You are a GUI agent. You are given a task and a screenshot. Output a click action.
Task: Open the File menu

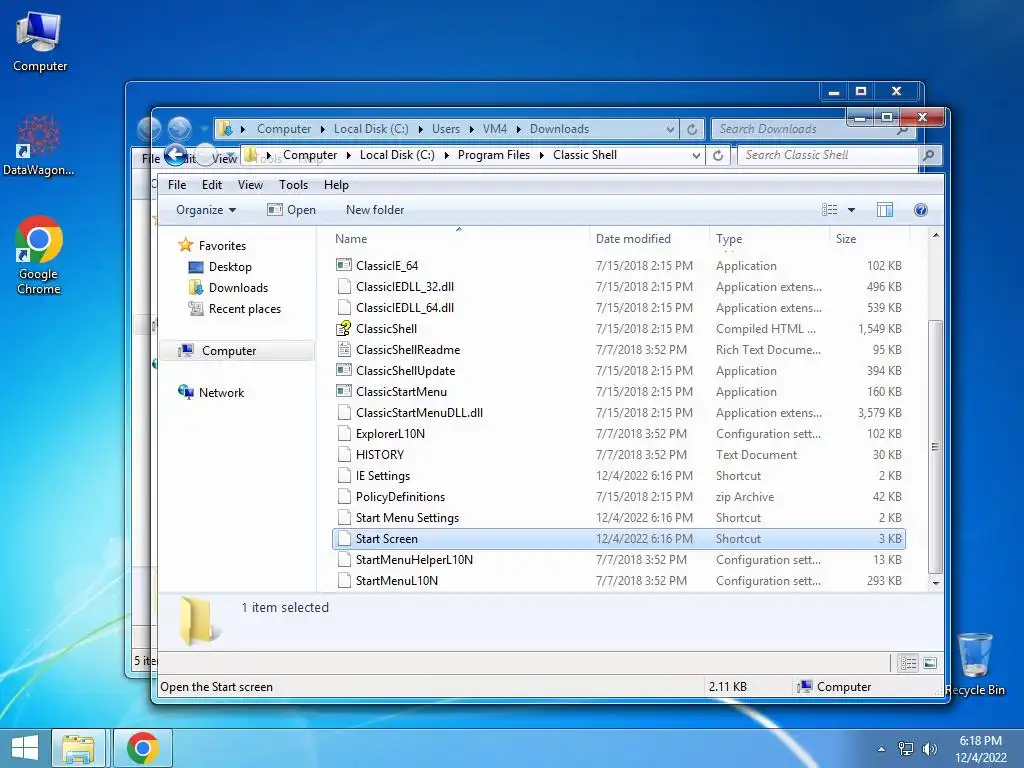(x=177, y=185)
